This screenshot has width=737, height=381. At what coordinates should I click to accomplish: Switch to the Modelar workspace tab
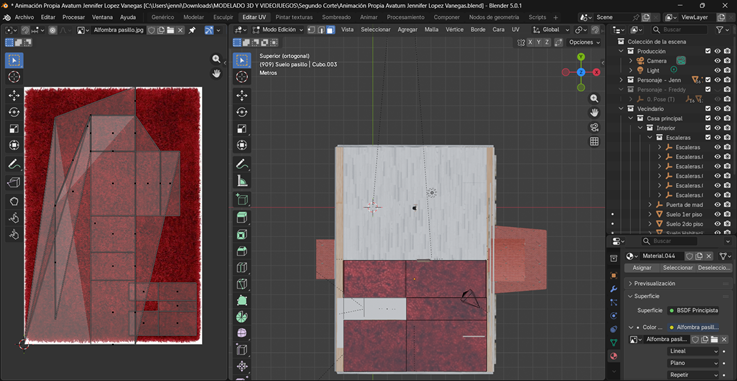pos(193,17)
